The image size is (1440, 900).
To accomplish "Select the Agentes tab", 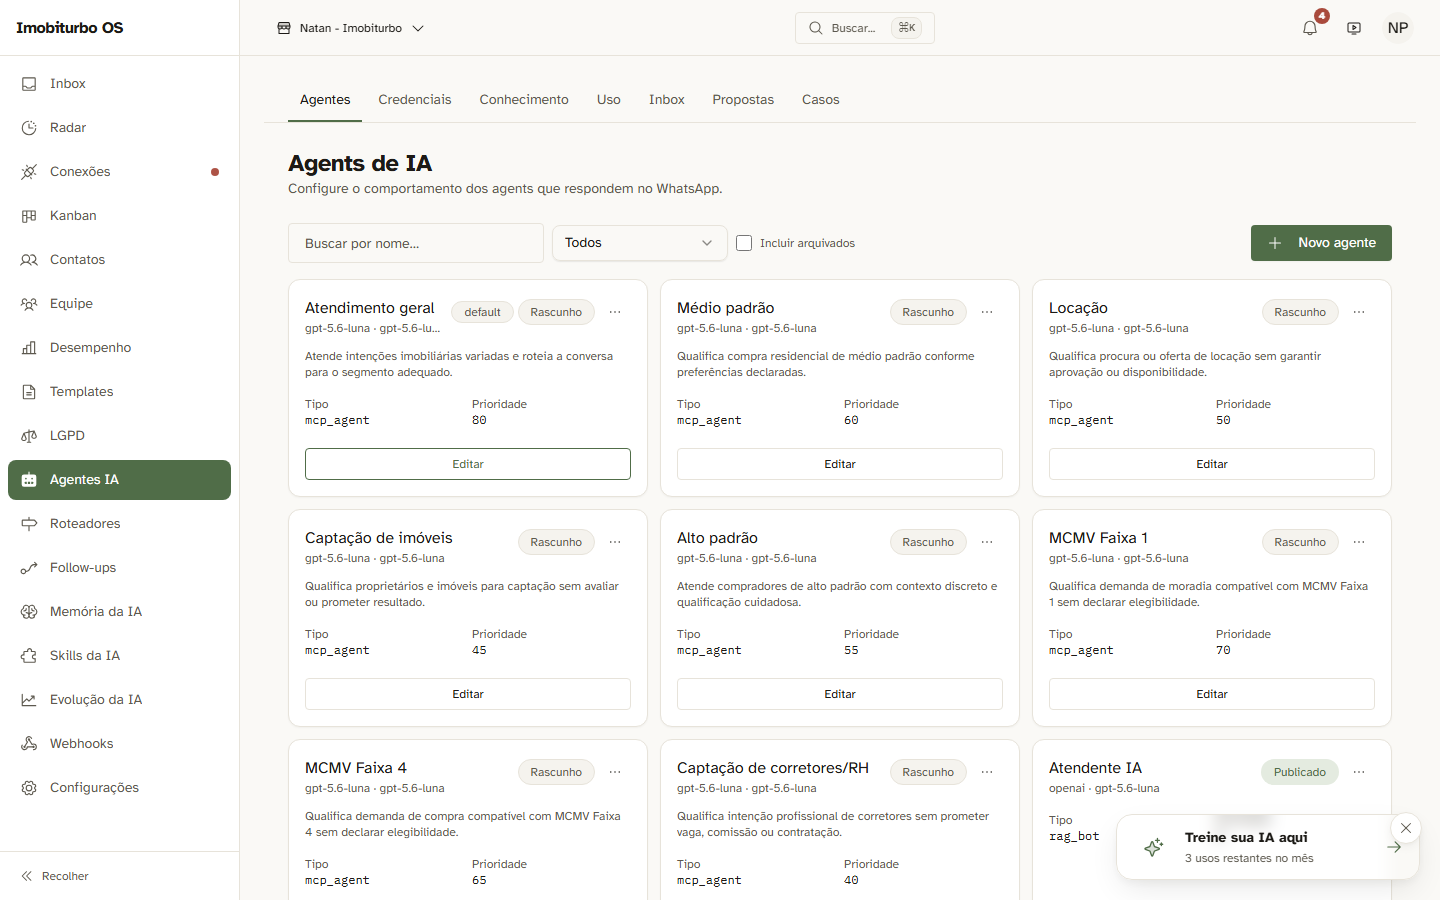I will [325, 100].
